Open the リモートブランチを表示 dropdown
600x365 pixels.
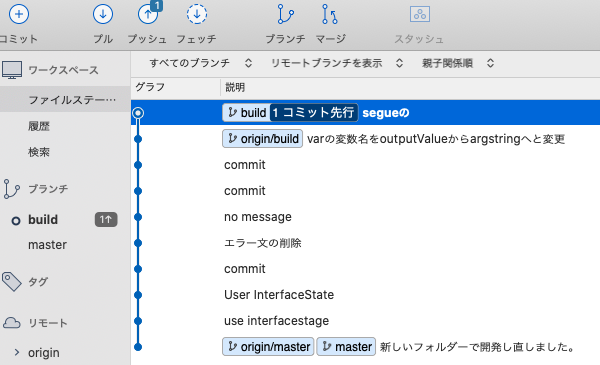pos(337,63)
